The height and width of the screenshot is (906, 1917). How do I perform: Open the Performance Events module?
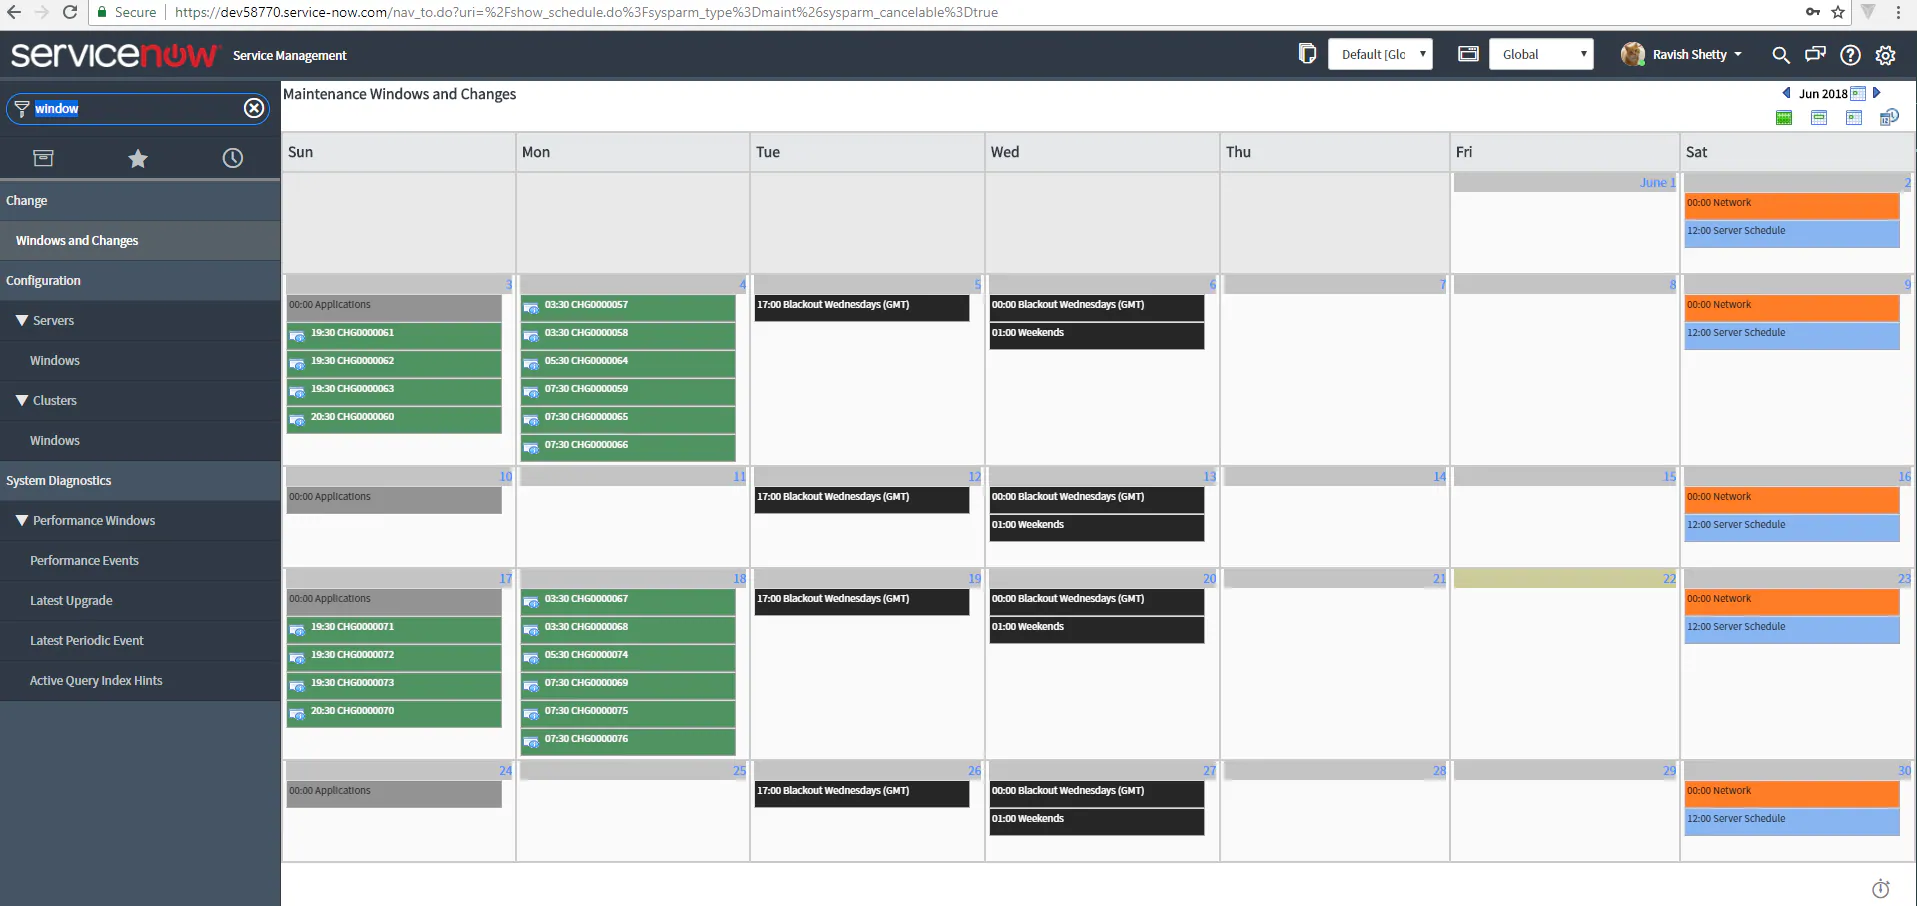[84, 560]
